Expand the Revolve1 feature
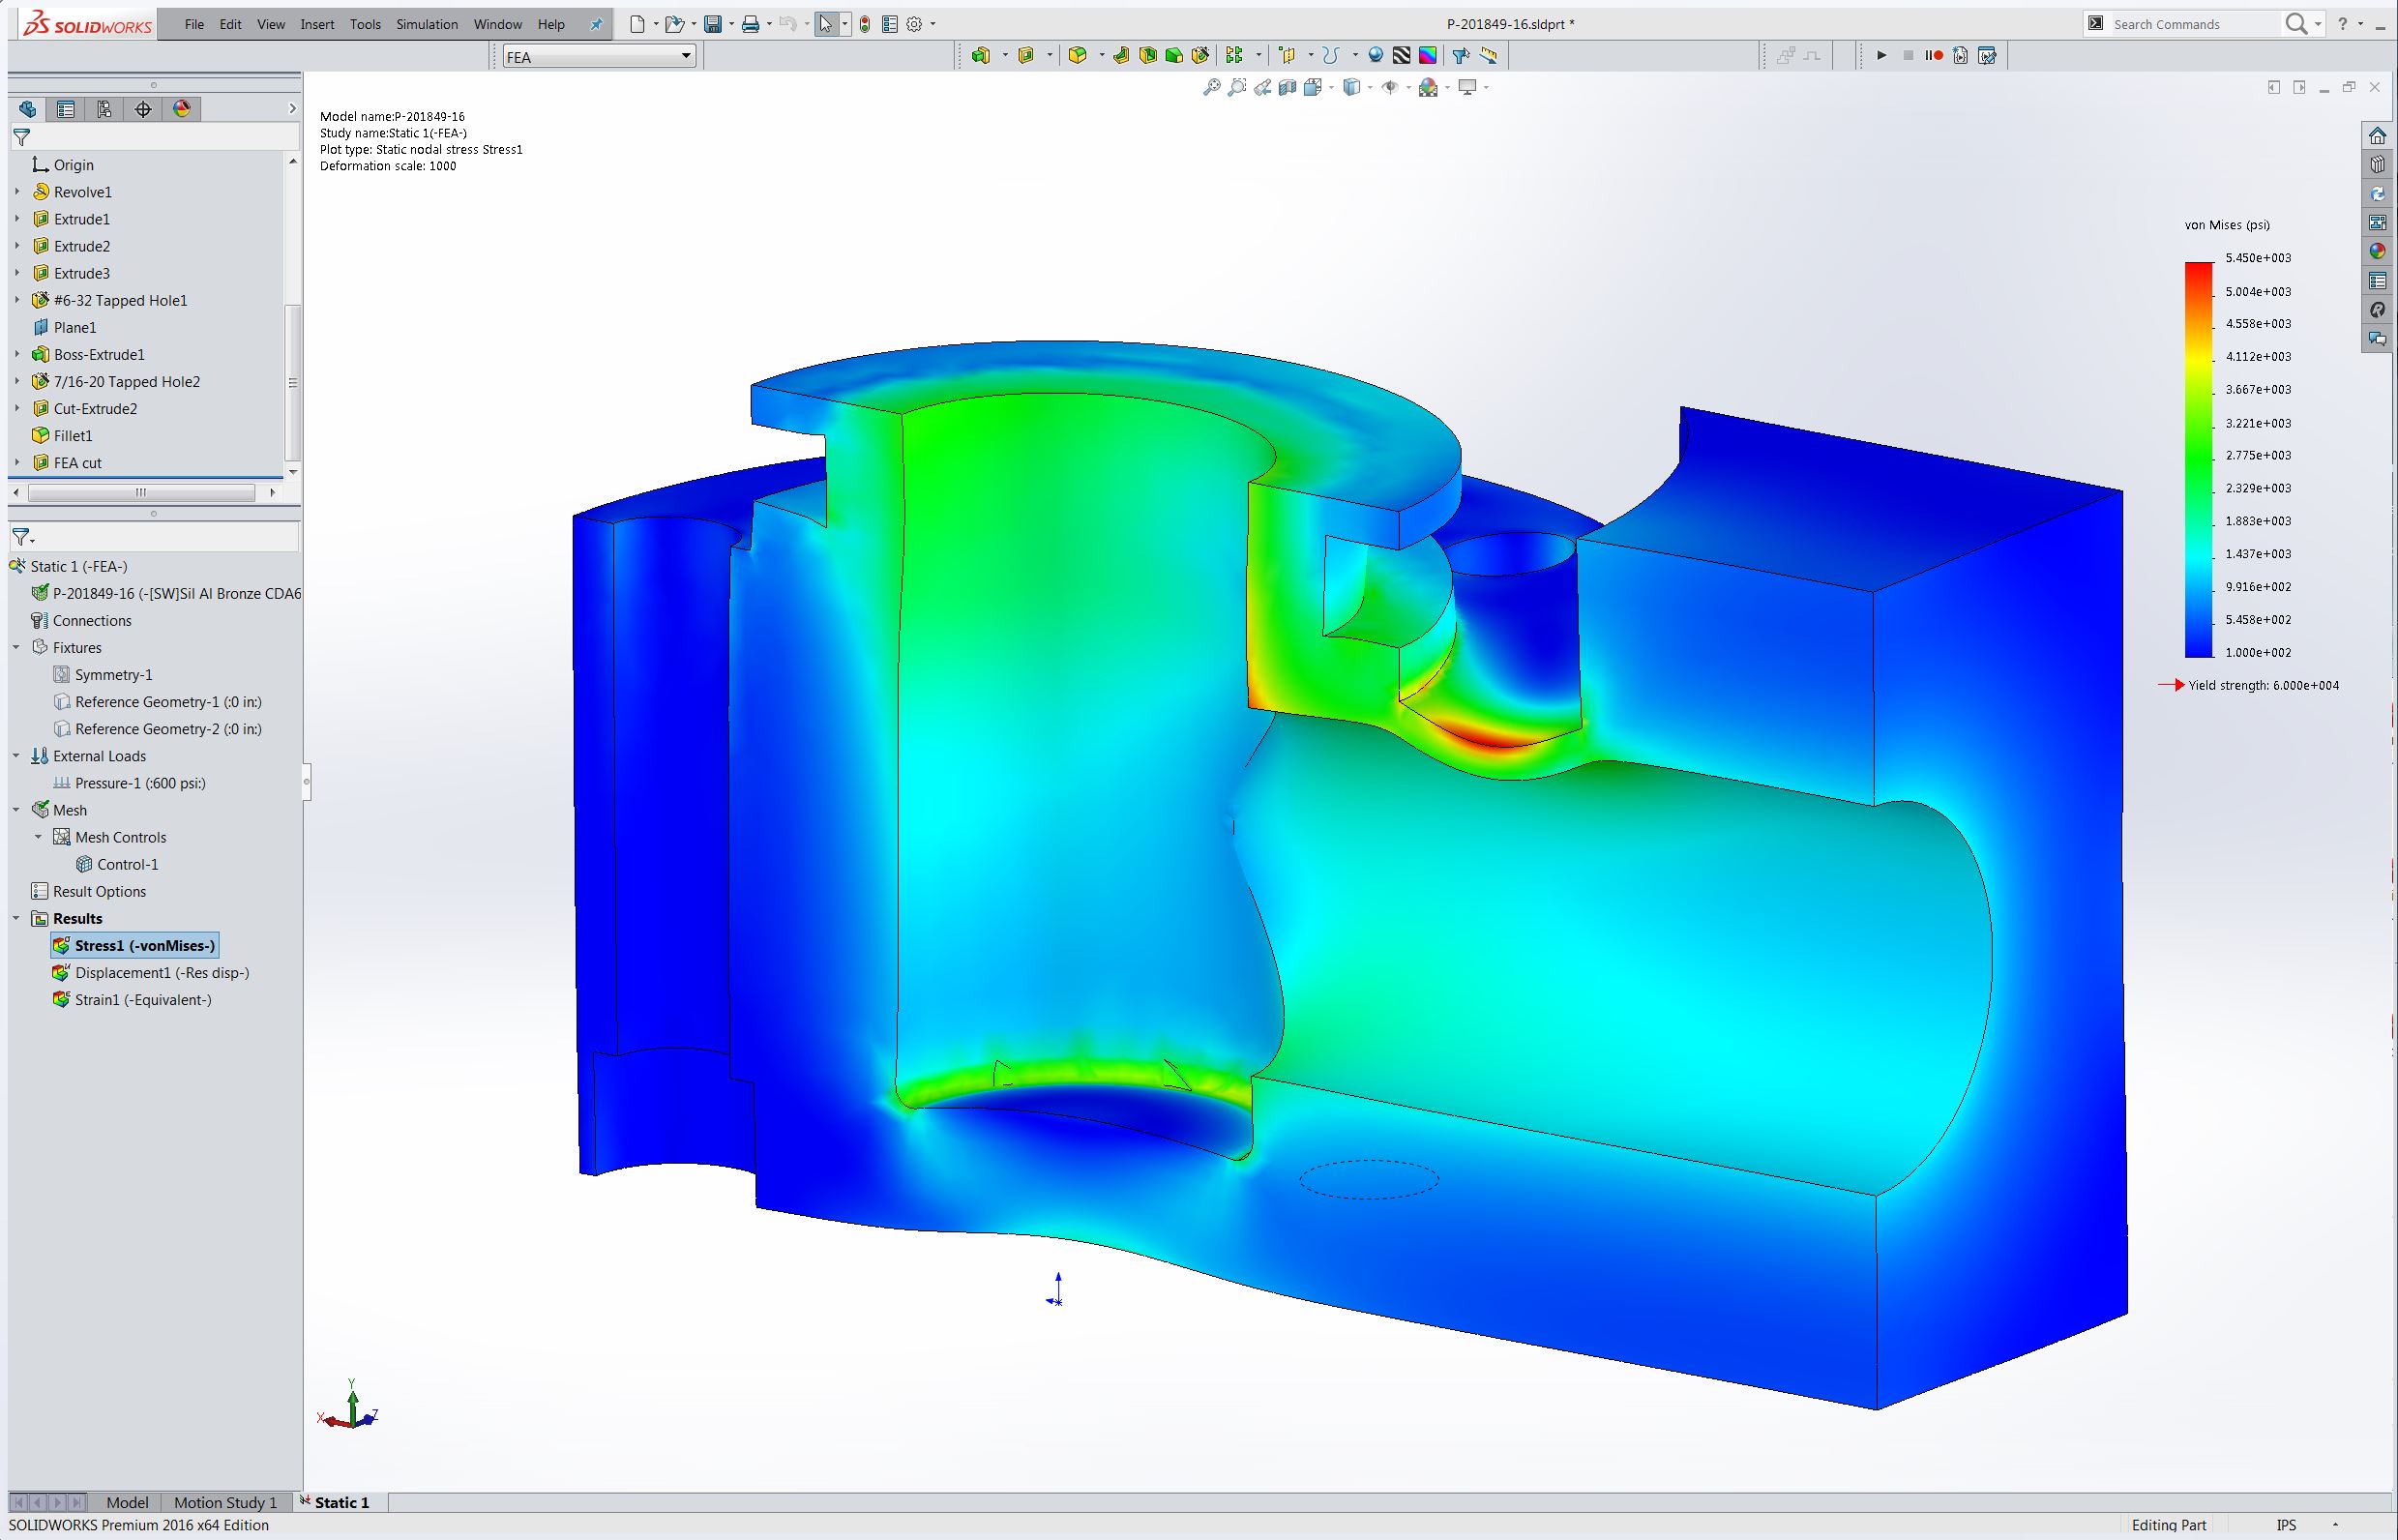Screen dimensions: 2398x1540 (x=16, y=191)
